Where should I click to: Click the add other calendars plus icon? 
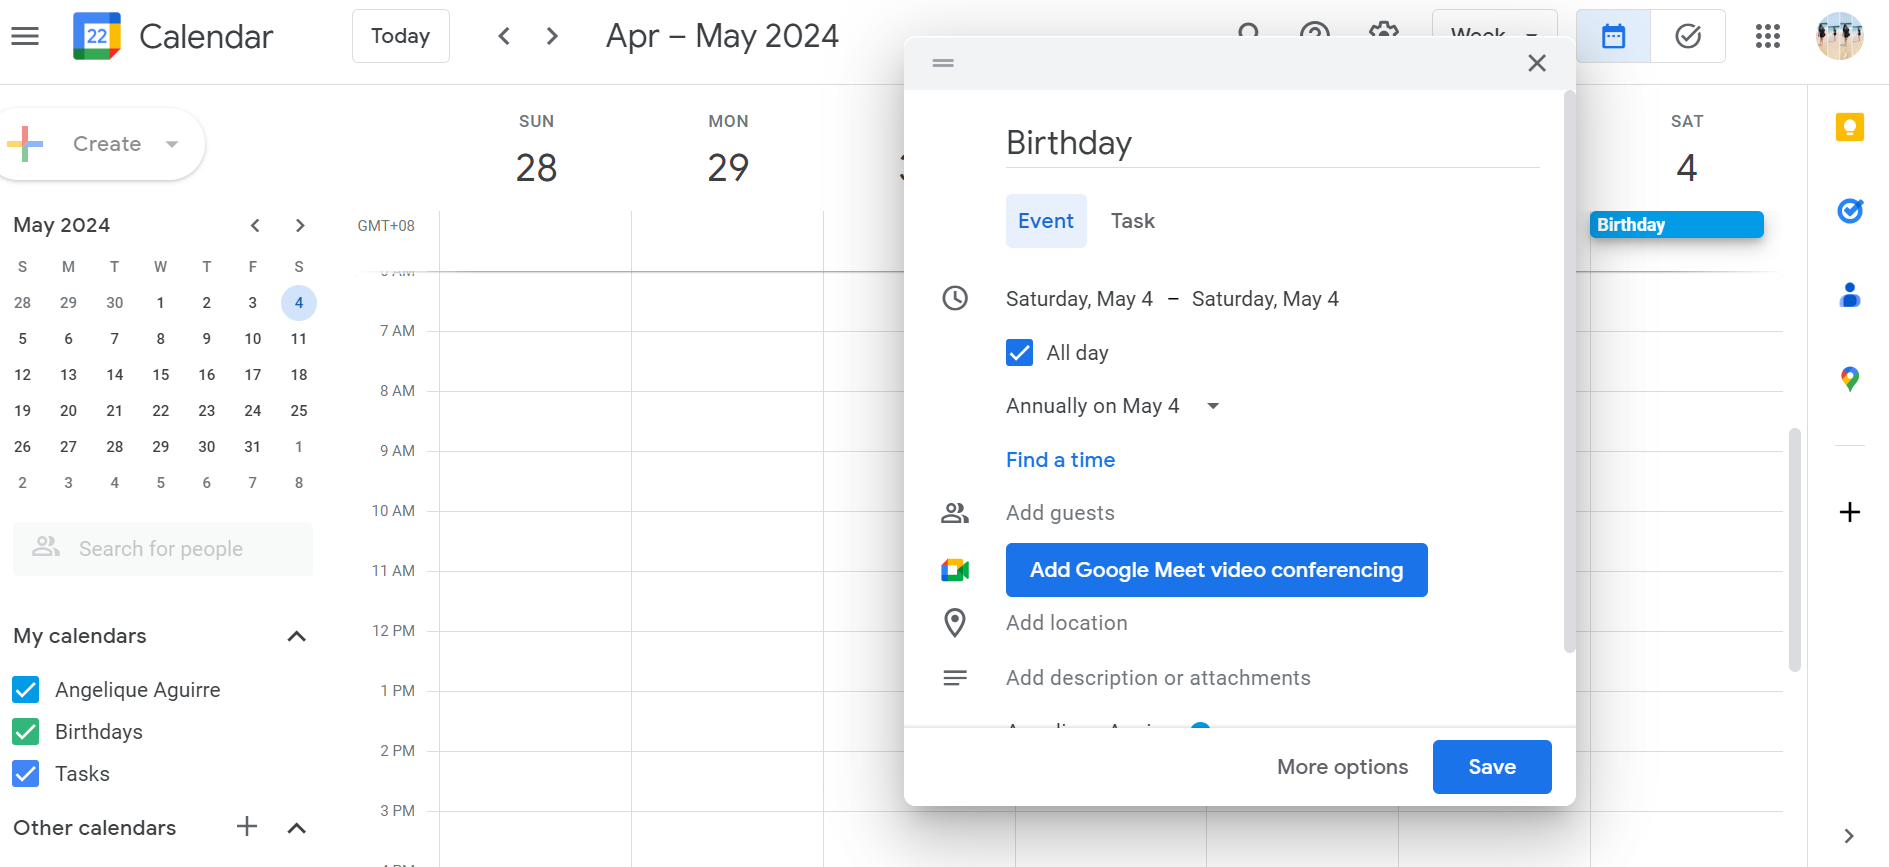coord(247,827)
